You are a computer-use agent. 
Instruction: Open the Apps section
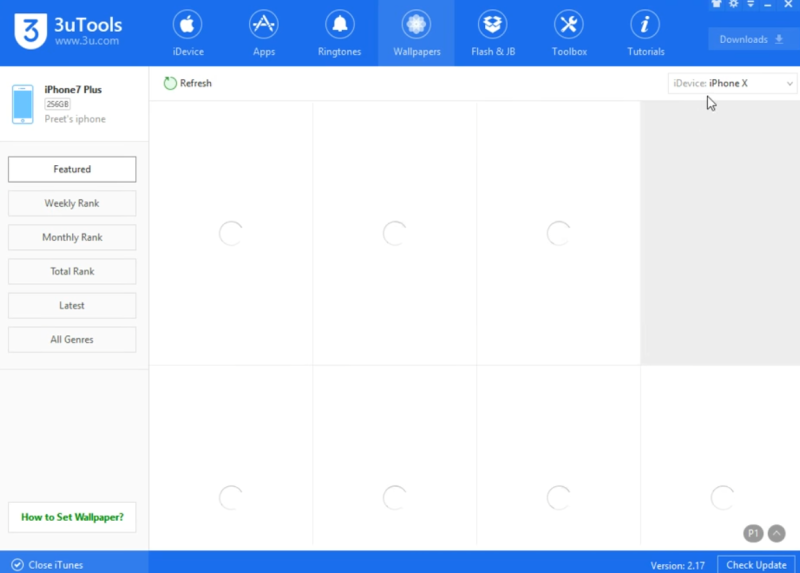click(264, 33)
